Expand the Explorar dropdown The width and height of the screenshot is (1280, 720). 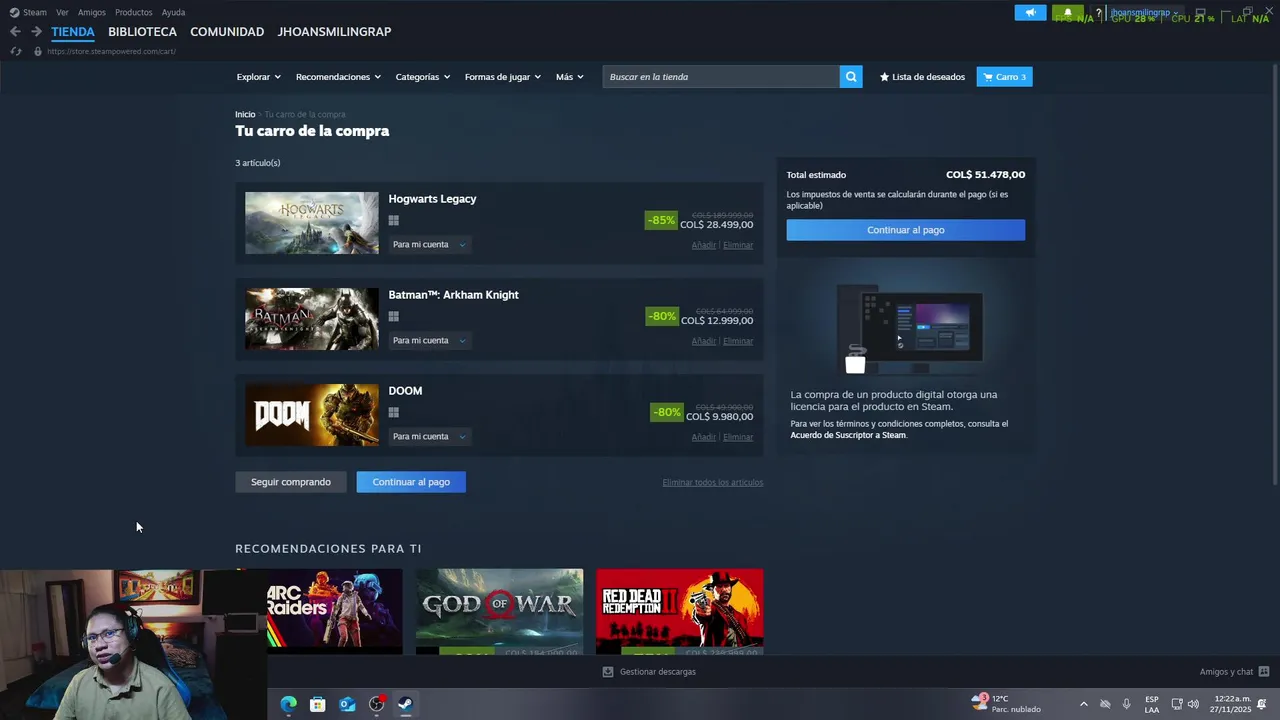pos(258,77)
